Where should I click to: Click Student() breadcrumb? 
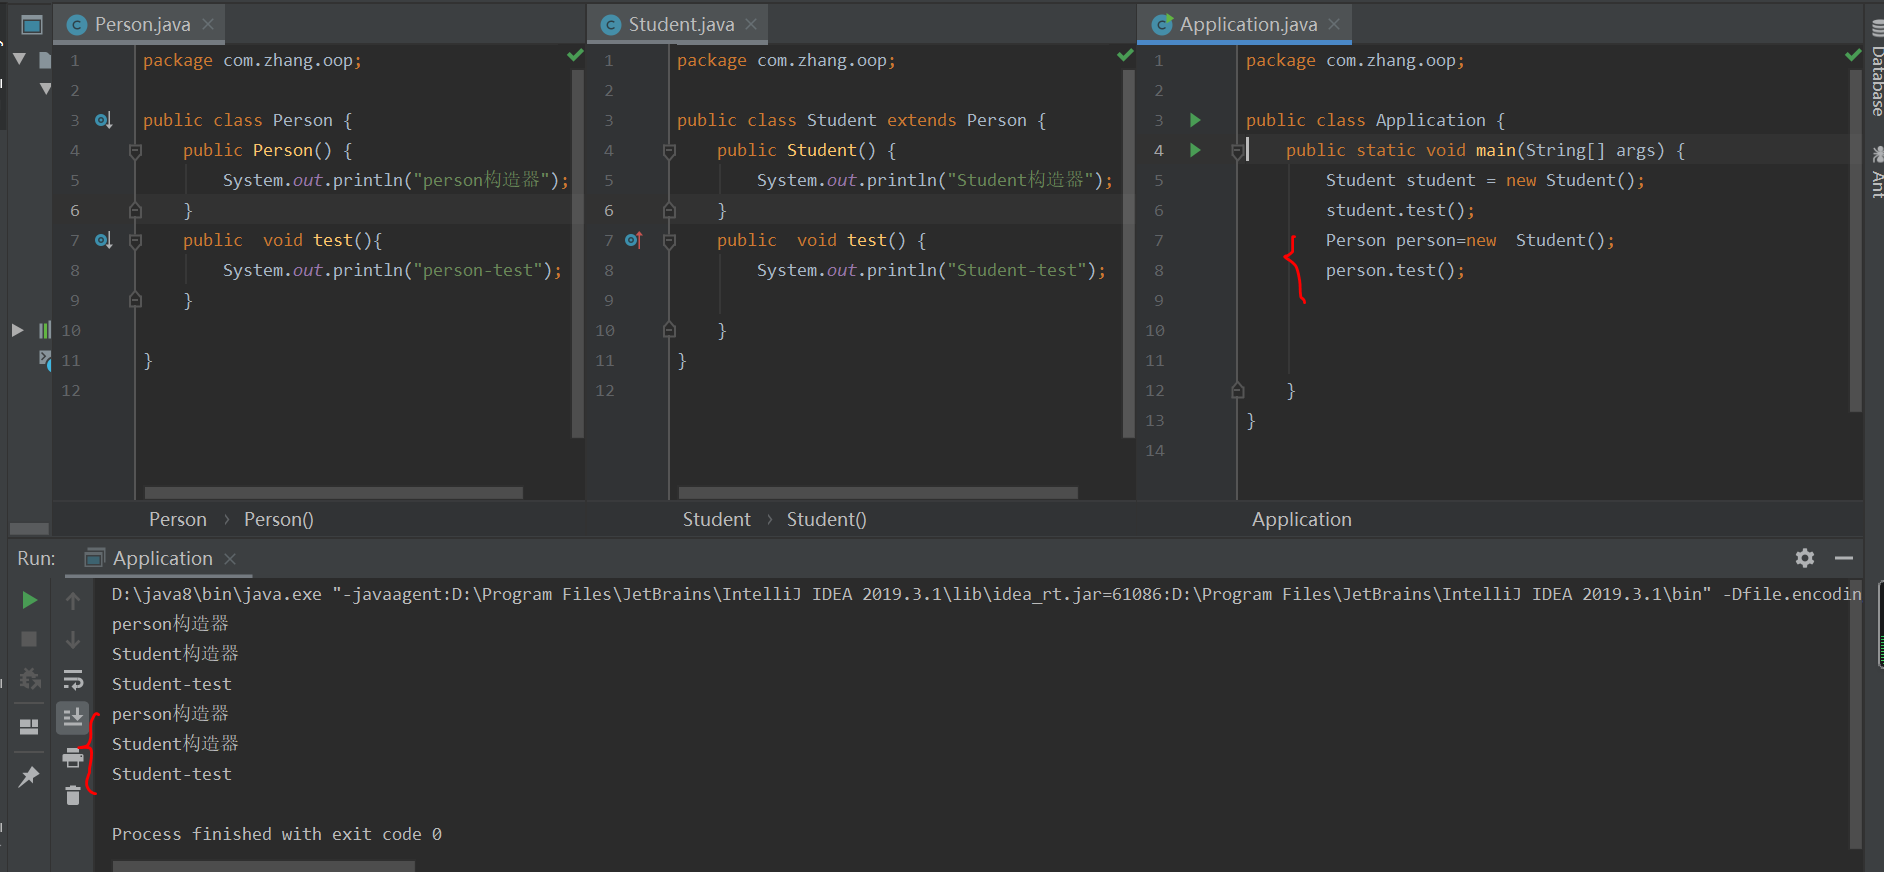[827, 519]
